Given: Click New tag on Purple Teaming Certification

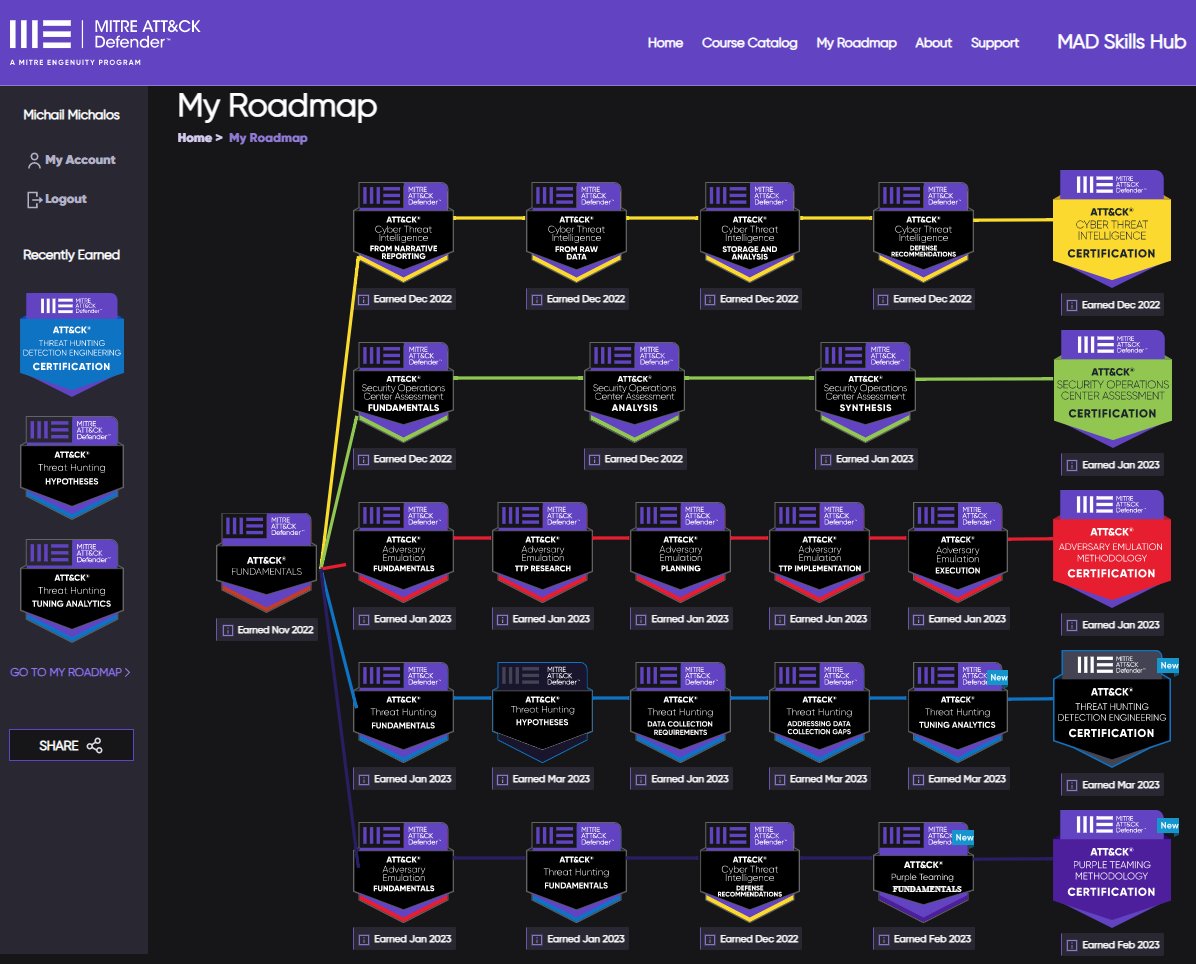Looking at the screenshot, I should (1169, 825).
